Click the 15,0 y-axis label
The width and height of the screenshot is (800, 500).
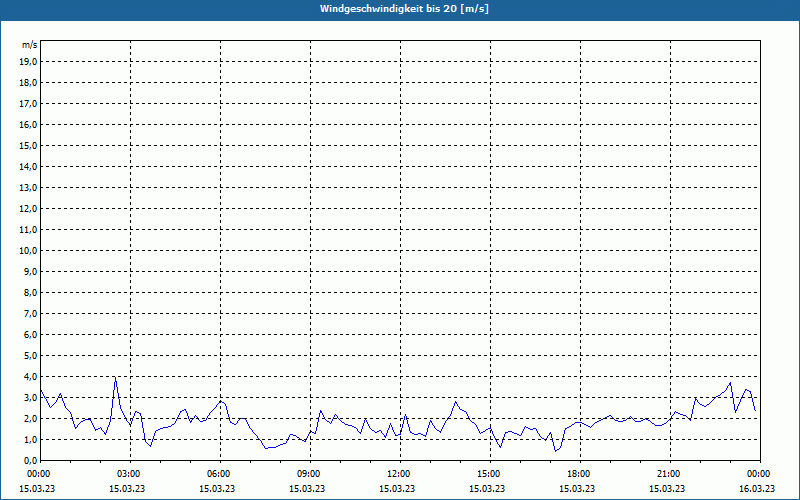[28, 145]
